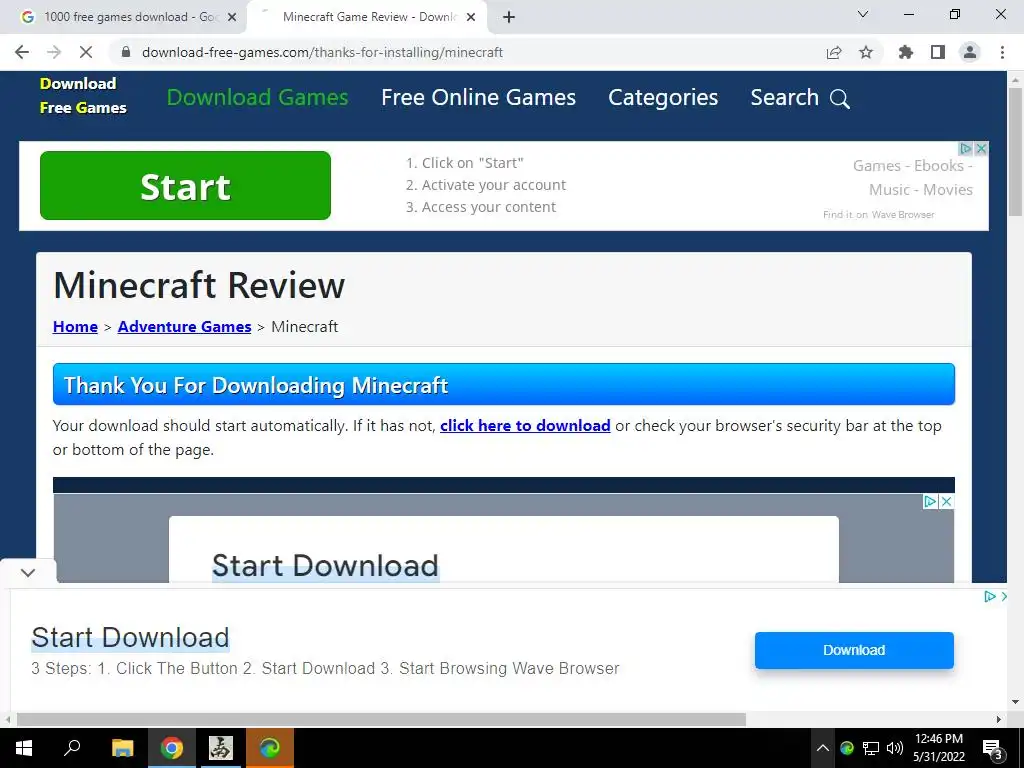The height and width of the screenshot is (768, 1024).
Task: Open Windows taskbar search
Action: tap(72, 748)
